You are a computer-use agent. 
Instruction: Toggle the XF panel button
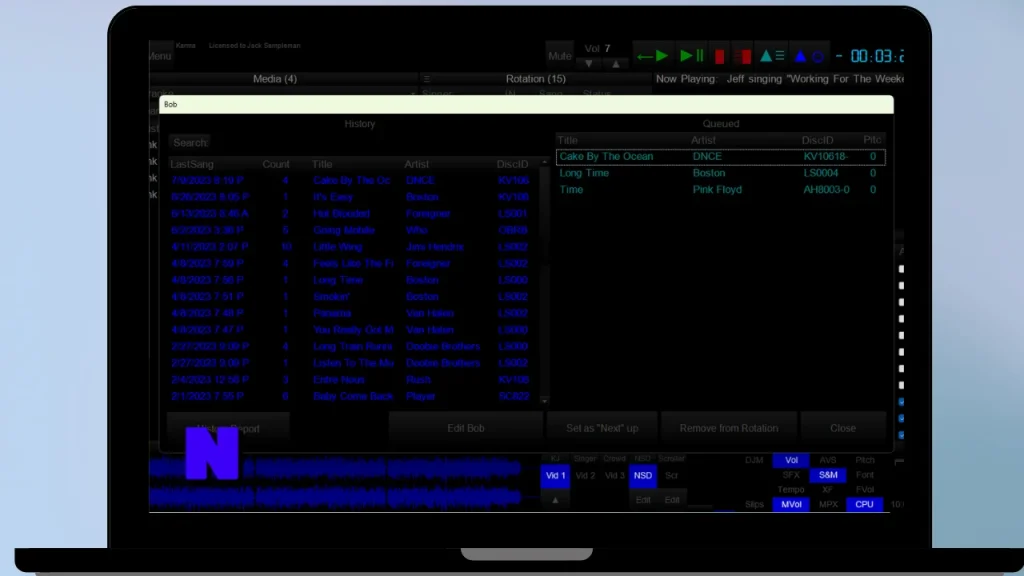click(x=827, y=489)
